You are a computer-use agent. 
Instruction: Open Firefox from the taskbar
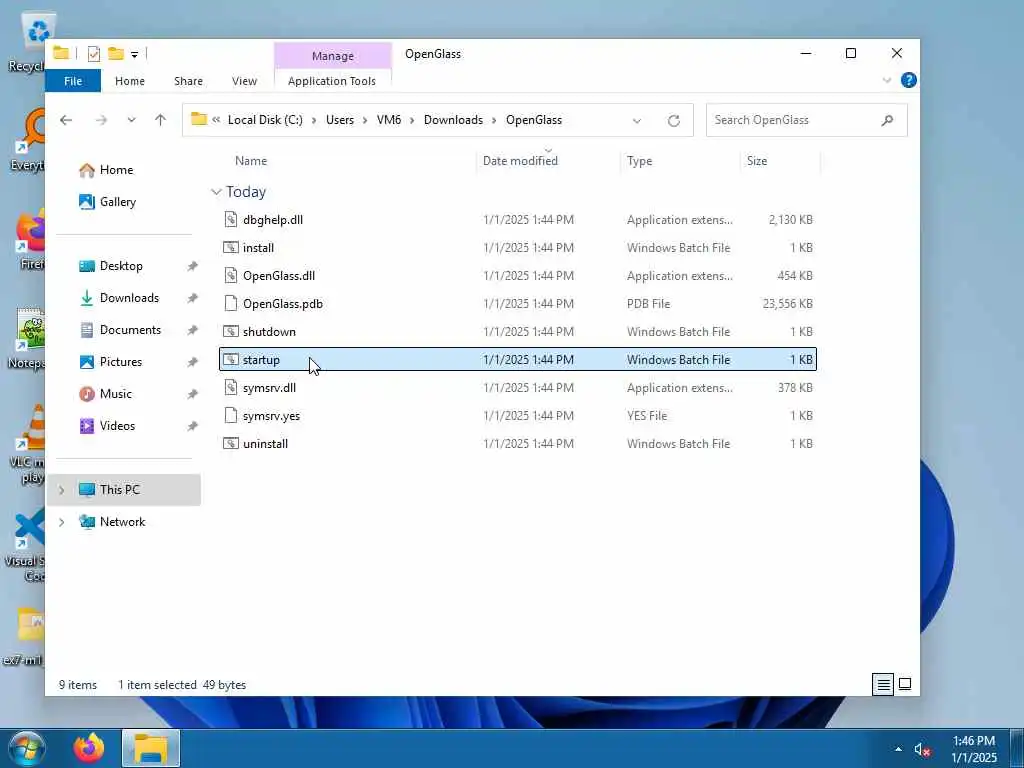(x=89, y=748)
